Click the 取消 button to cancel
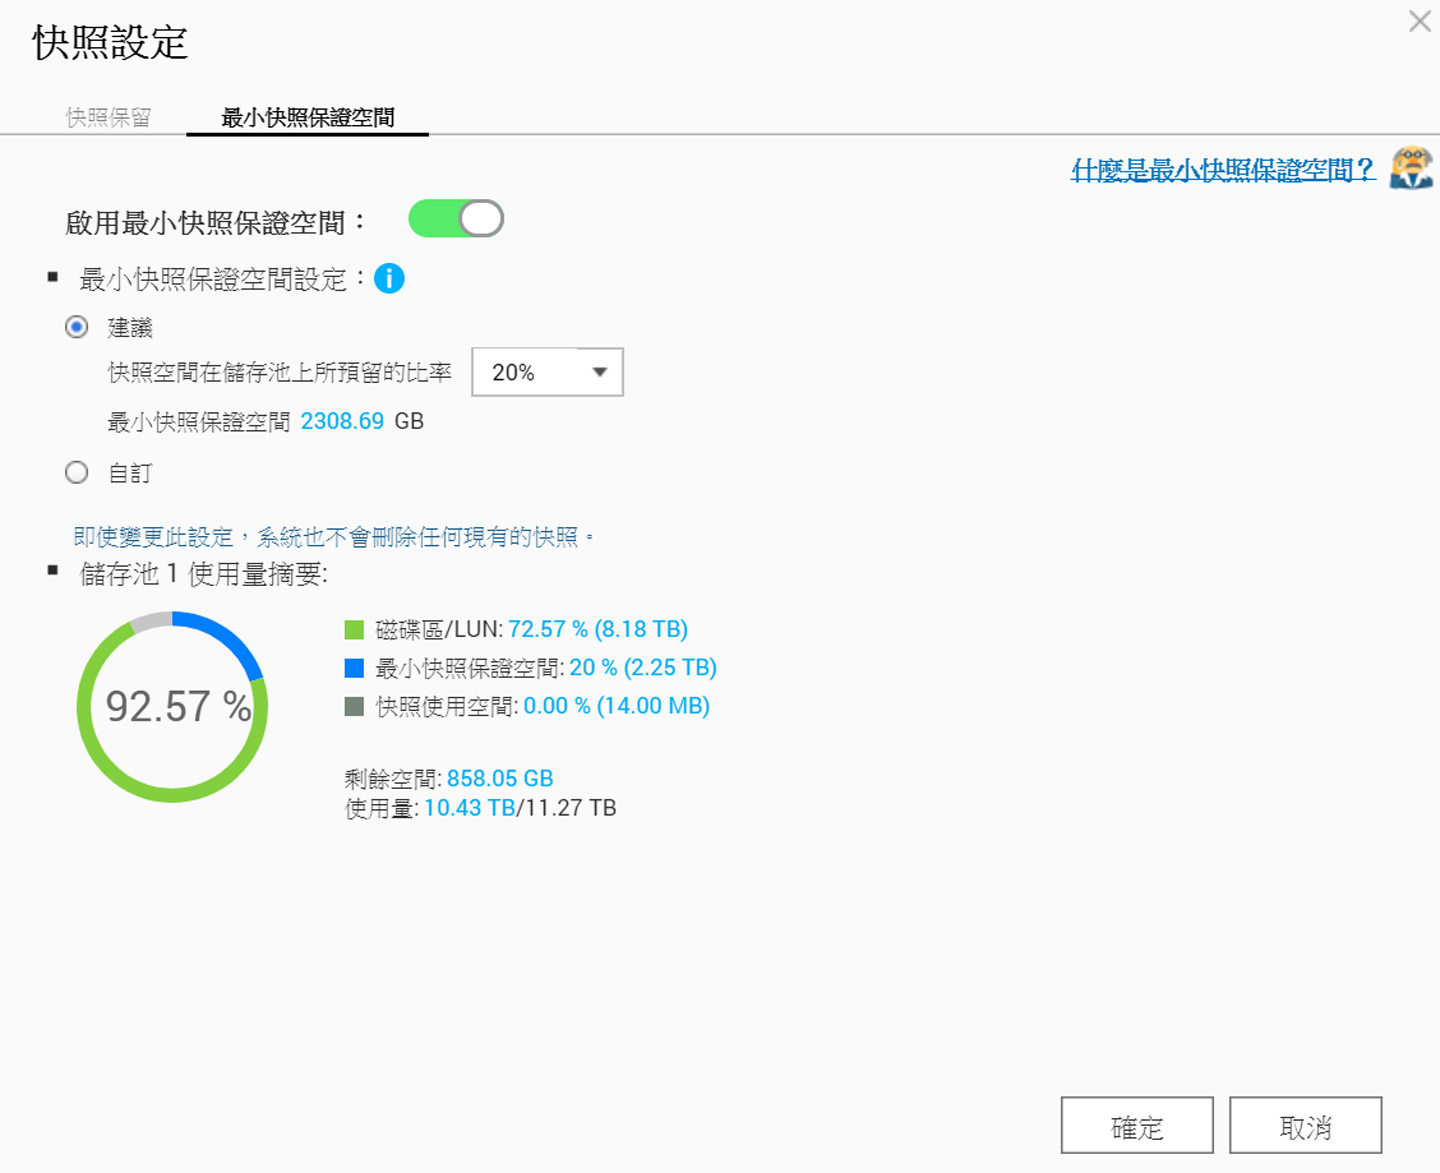1440x1173 pixels. pos(1305,1125)
